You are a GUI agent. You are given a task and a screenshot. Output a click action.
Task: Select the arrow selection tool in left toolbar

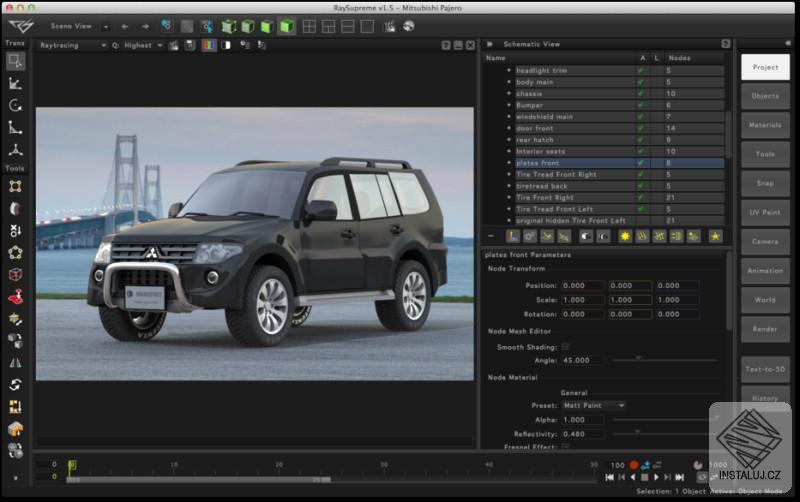tap(15, 61)
